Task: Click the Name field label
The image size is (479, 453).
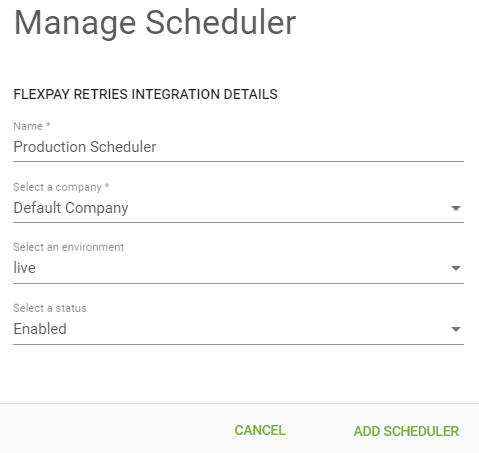Action: [32, 126]
